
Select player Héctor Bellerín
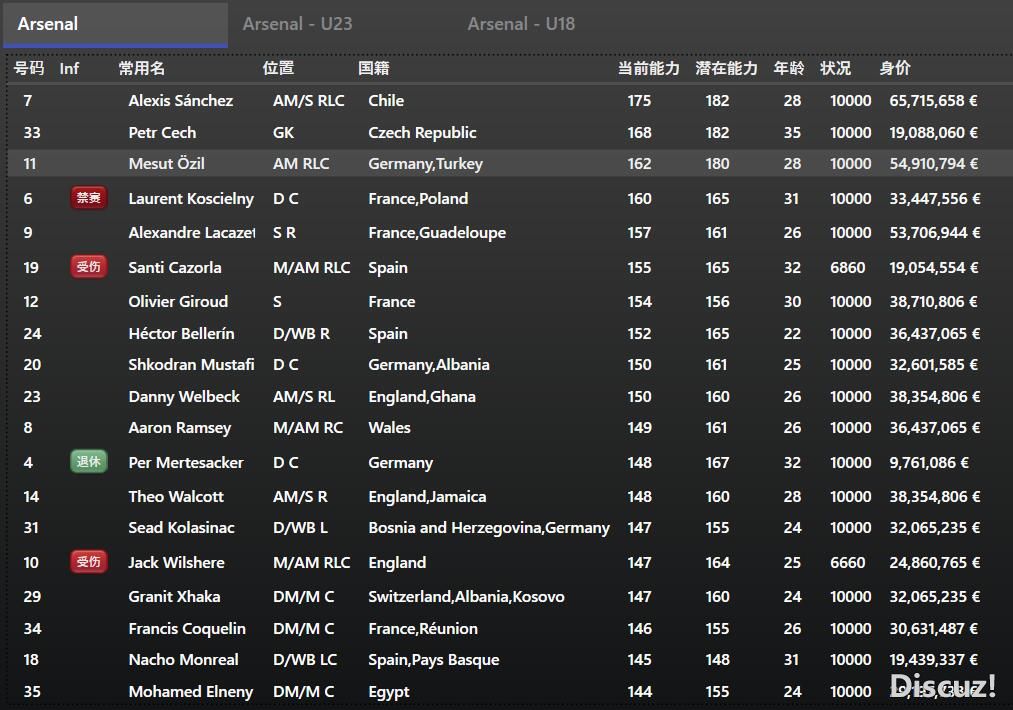(182, 333)
